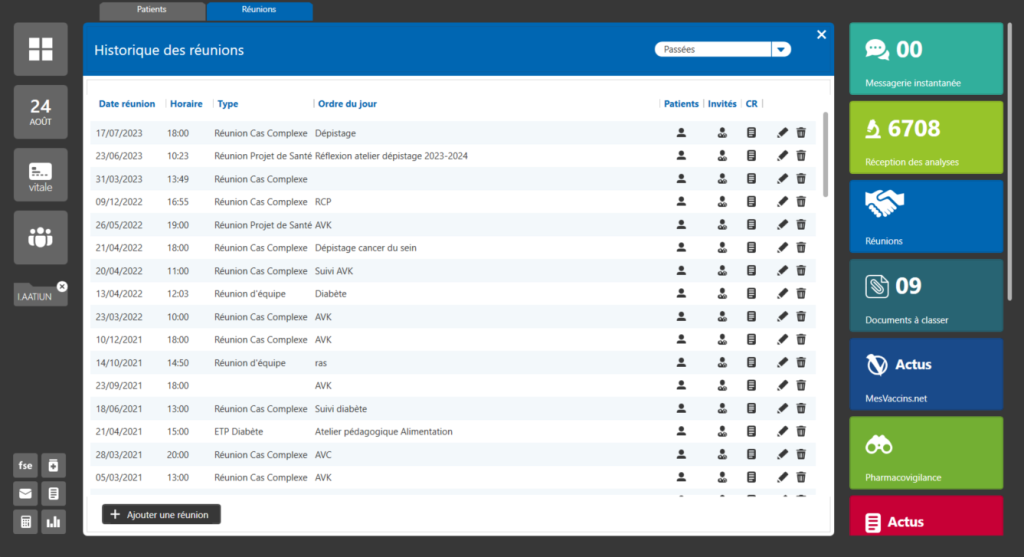The width and height of the screenshot is (1024, 557).
Task: Sort by Date réunion column header
Action: point(126,104)
